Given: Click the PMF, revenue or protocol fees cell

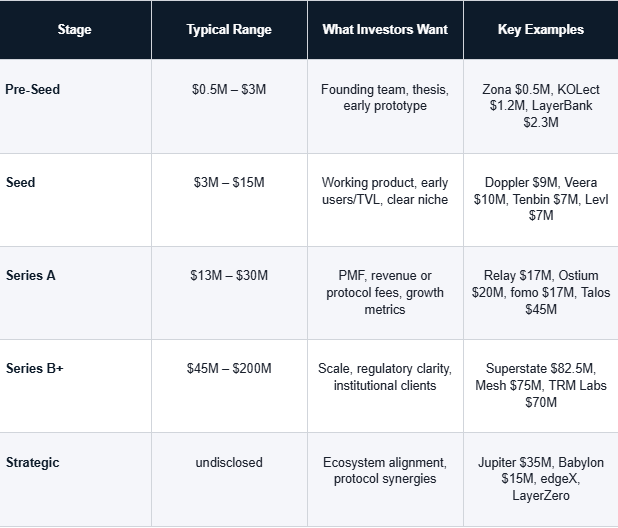Looking at the screenshot, I should pos(385,293).
